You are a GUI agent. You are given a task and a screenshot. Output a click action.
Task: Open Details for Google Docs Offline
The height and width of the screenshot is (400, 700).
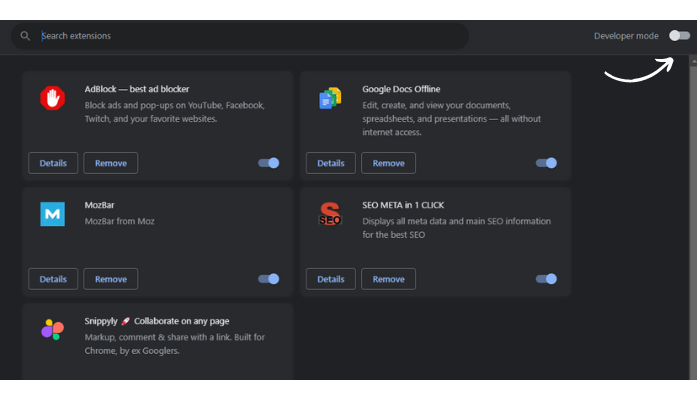tap(331, 163)
